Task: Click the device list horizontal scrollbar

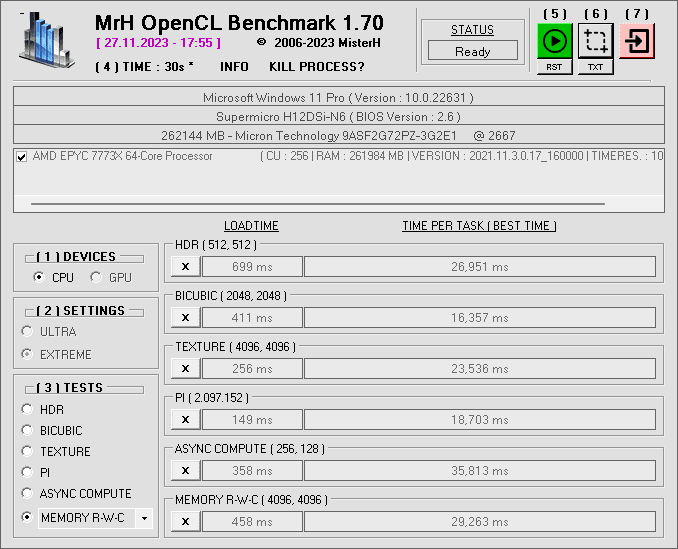Action: (x=318, y=204)
